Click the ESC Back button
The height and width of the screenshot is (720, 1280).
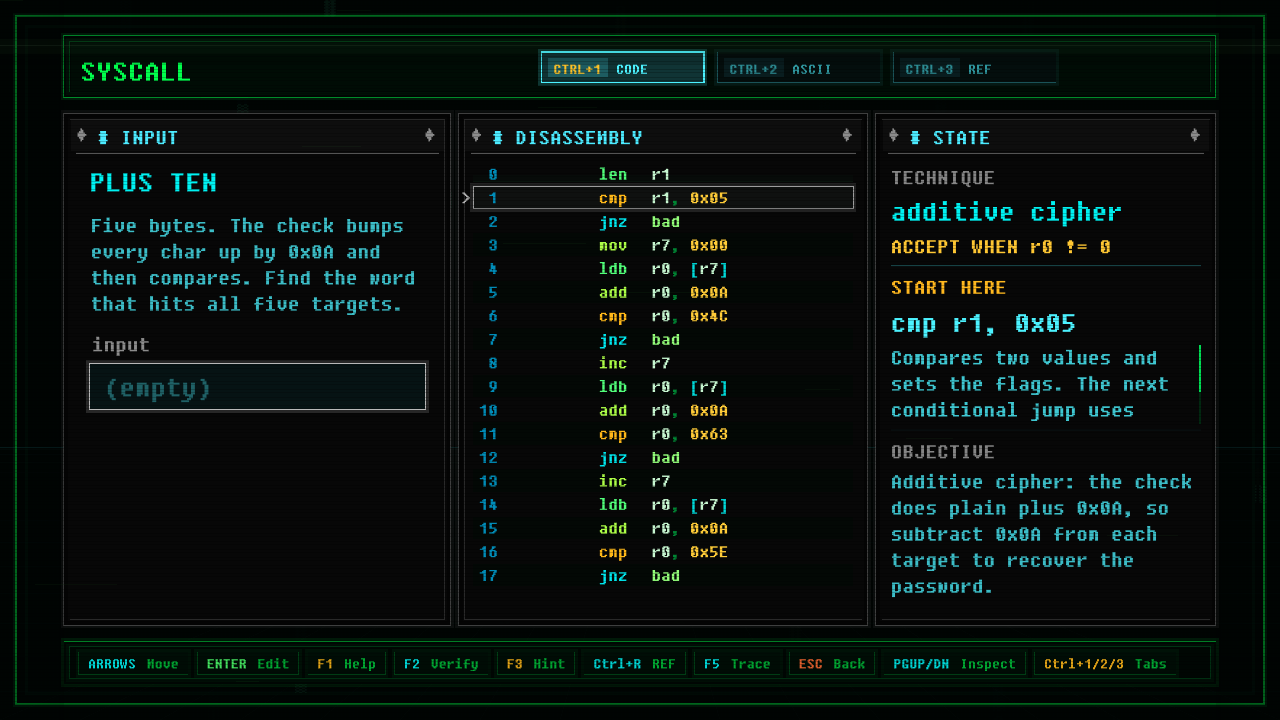coord(832,663)
